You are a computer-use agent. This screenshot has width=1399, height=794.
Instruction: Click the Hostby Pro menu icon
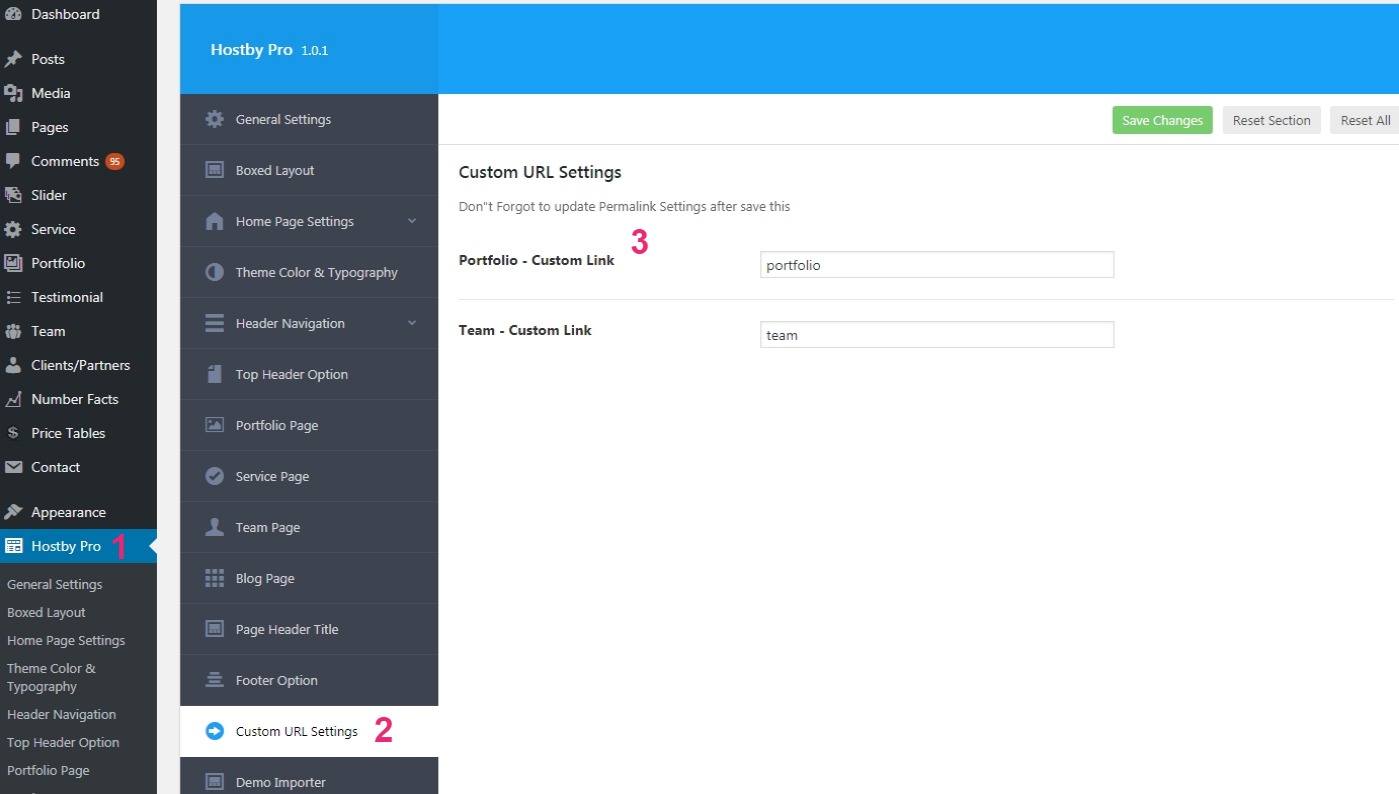tap(13, 546)
